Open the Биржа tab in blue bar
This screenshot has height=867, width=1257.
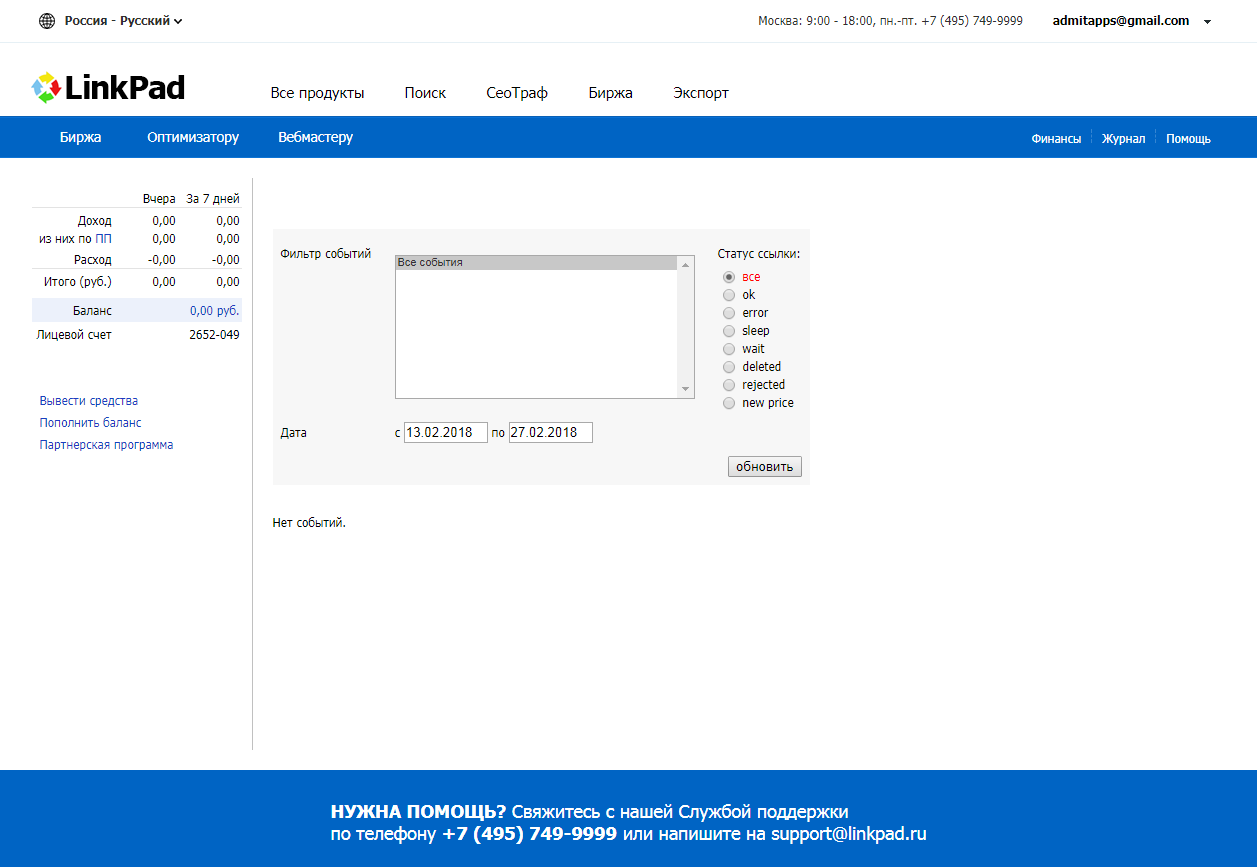80,138
